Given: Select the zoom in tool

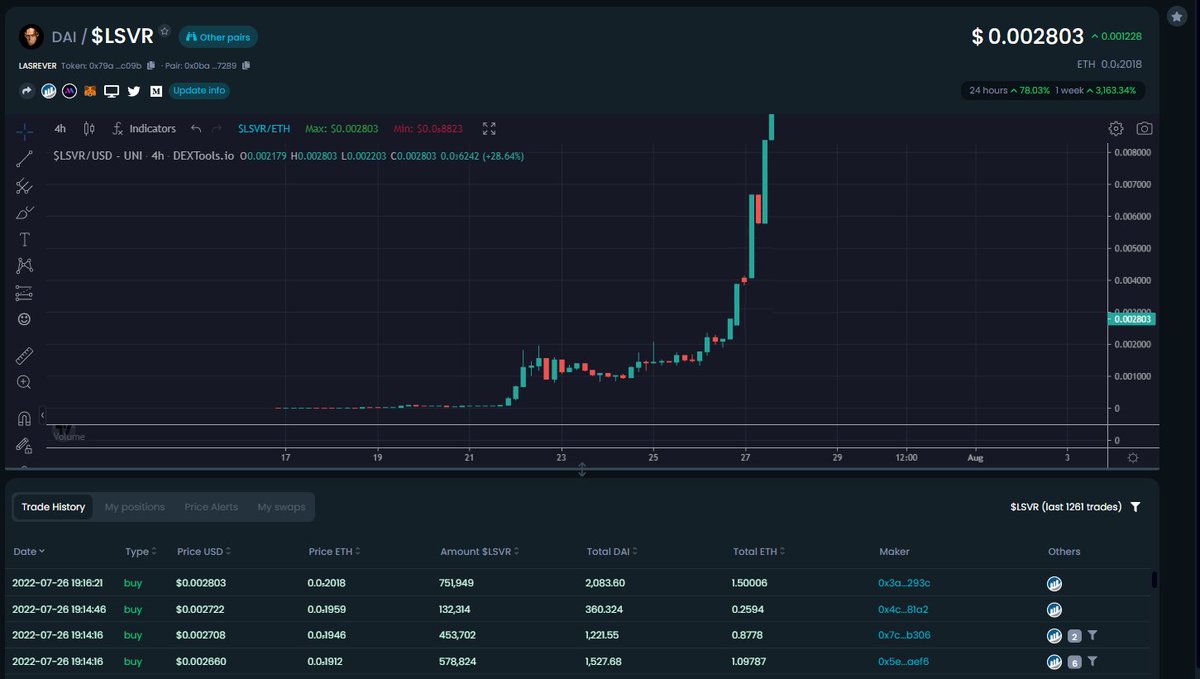Looking at the screenshot, I should click(25, 382).
